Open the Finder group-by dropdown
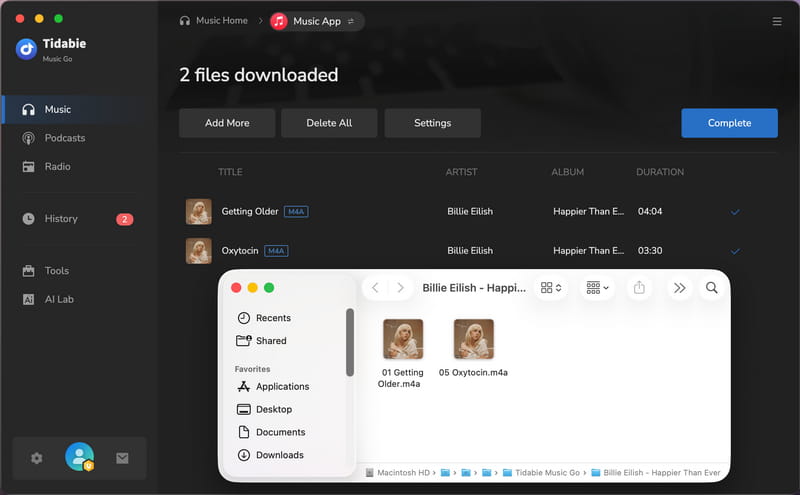 click(597, 288)
